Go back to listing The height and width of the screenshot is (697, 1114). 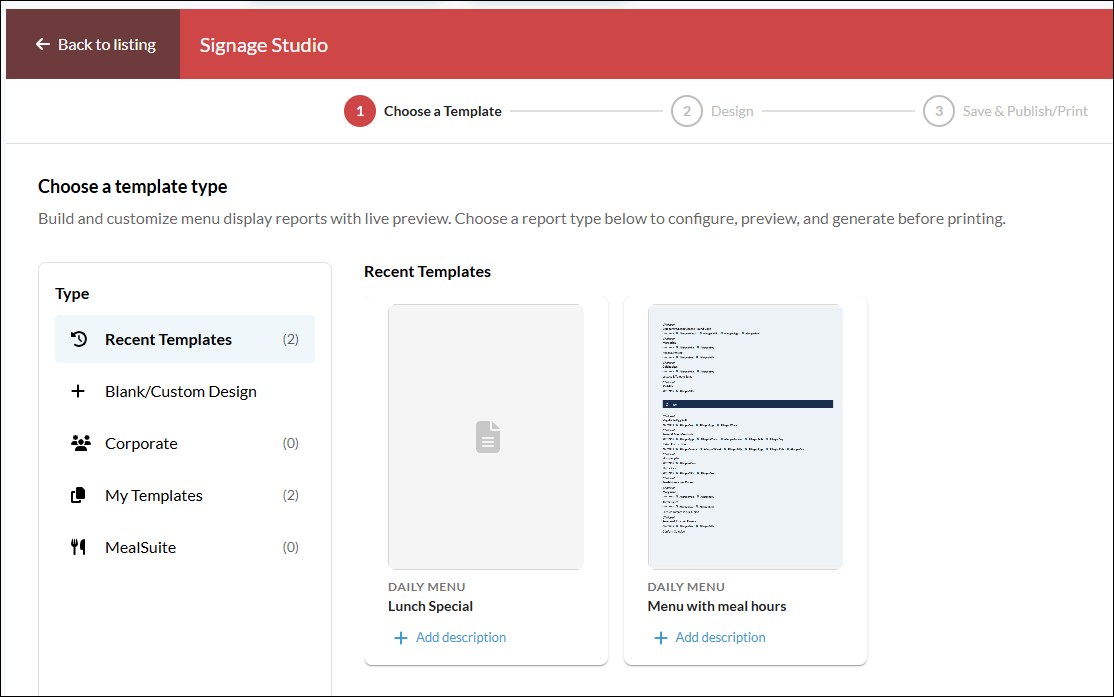coord(93,44)
